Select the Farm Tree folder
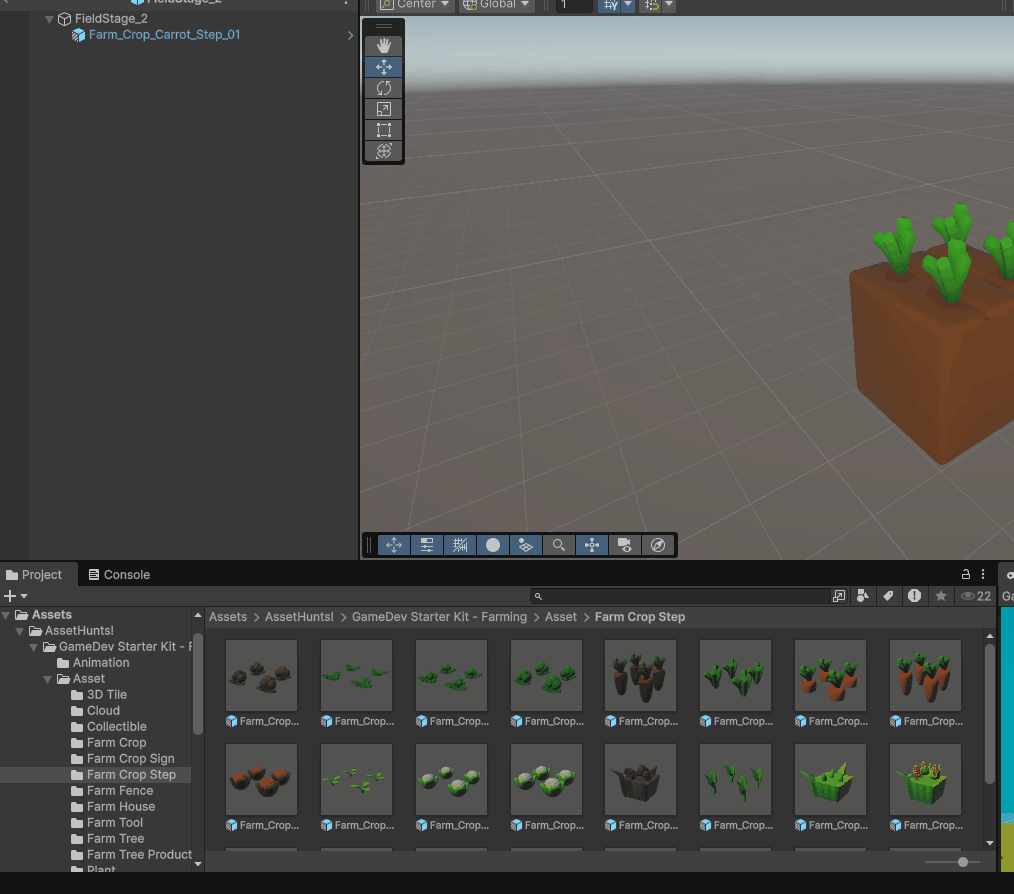The height and width of the screenshot is (894, 1014). [x=115, y=839]
